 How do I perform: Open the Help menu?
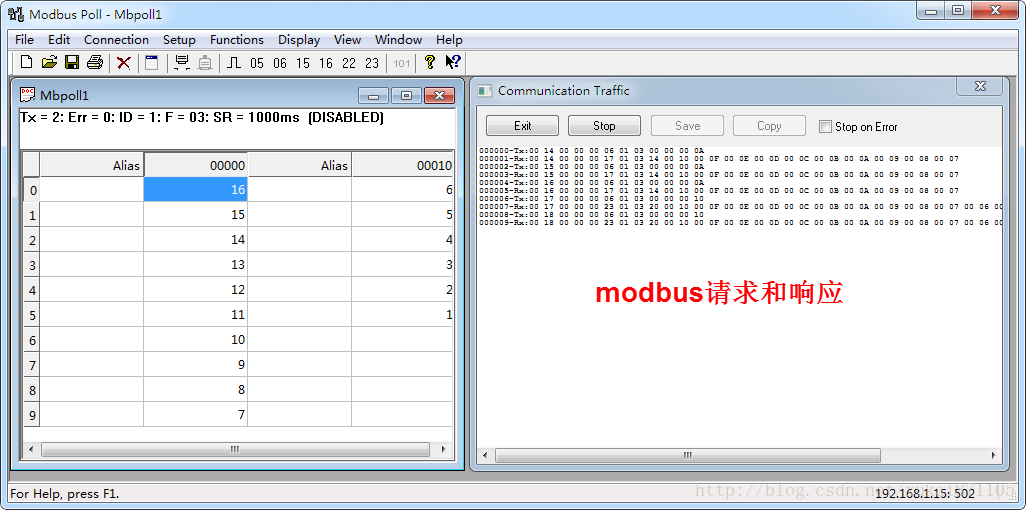pyautogui.click(x=450, y=39)
